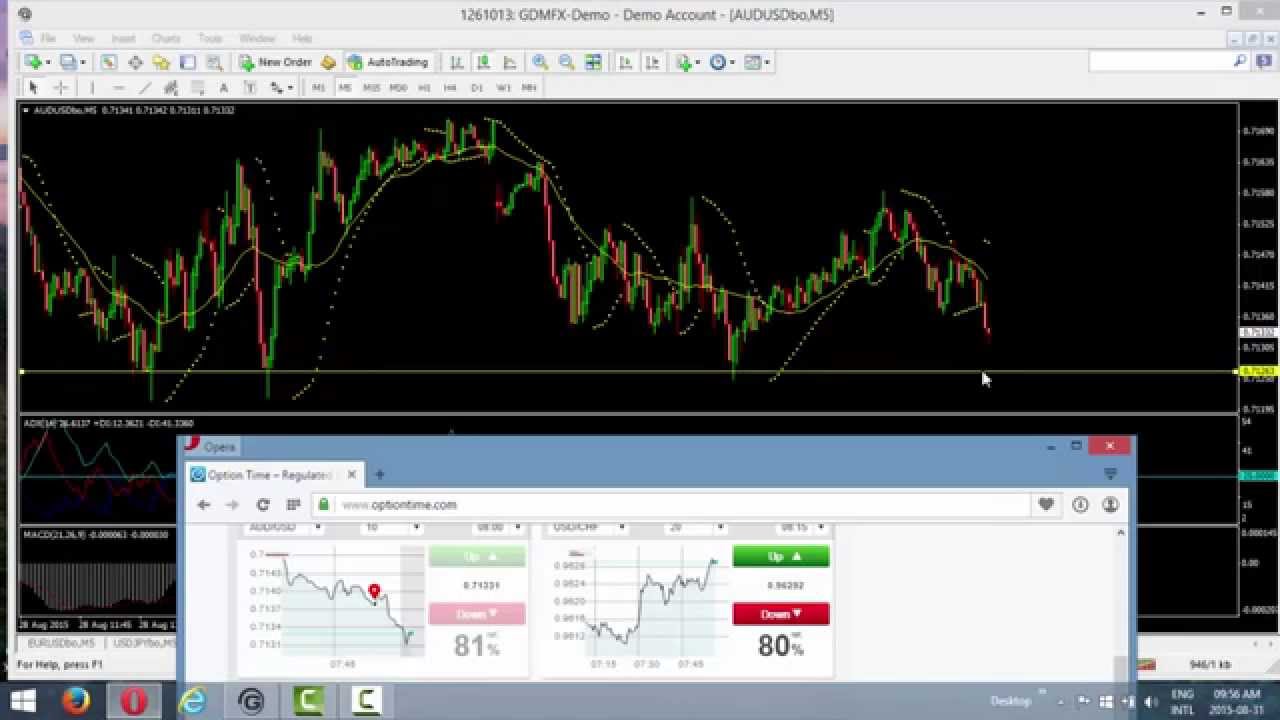1280x720 pixels.
Task: Select the vertical line tool
Action: pos(92,88)
